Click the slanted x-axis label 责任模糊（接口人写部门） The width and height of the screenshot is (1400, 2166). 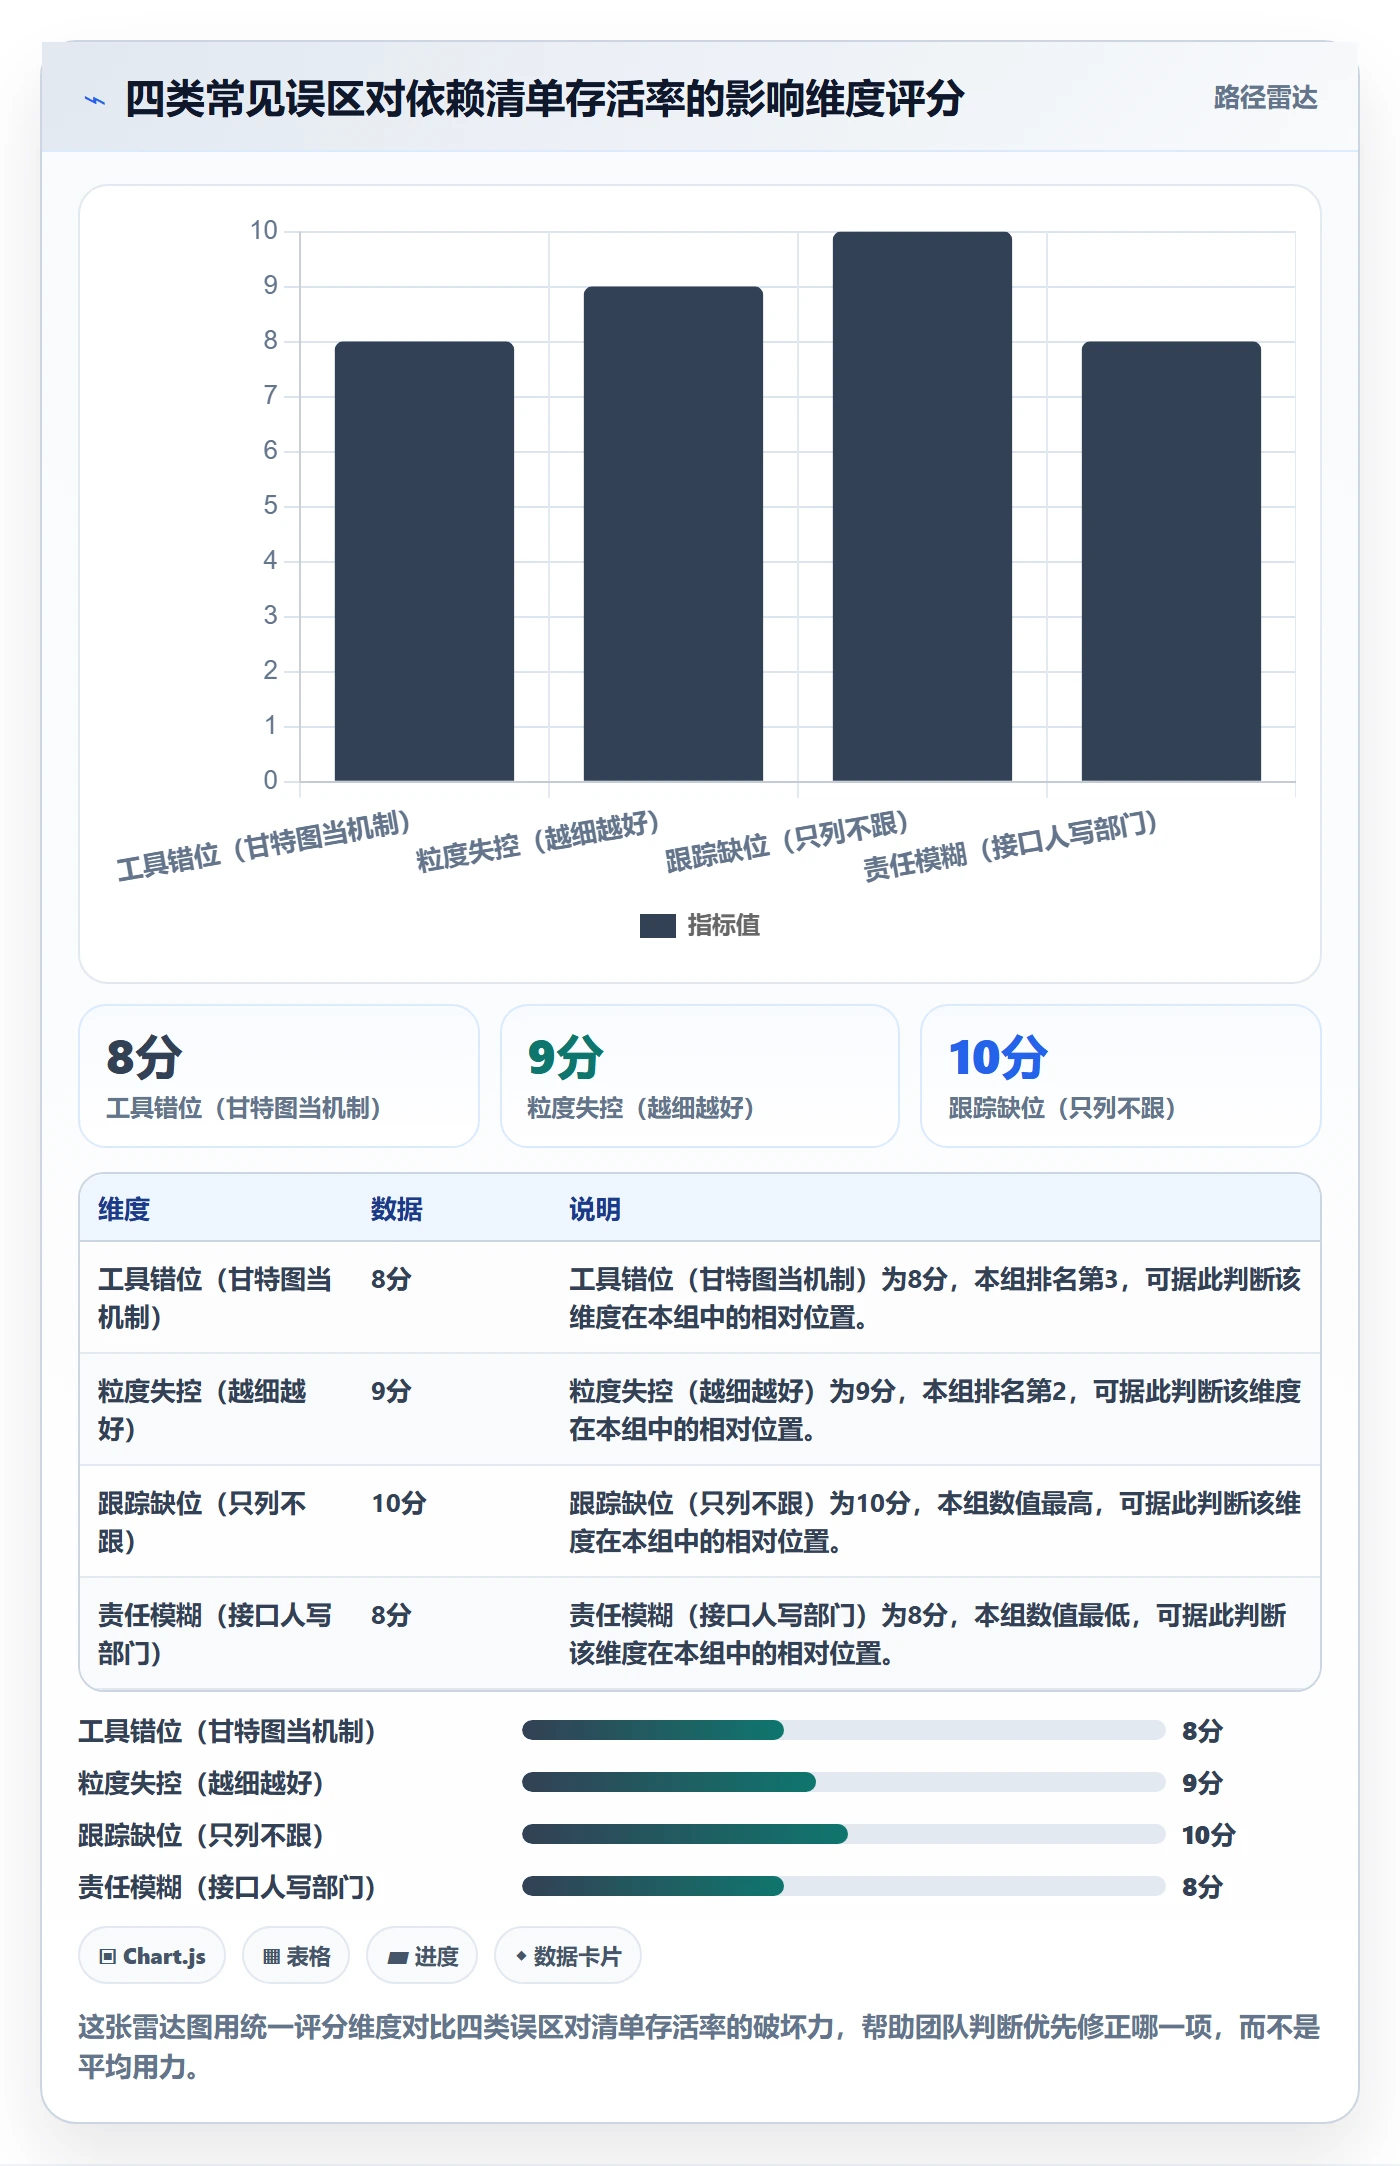[1011, 845]
